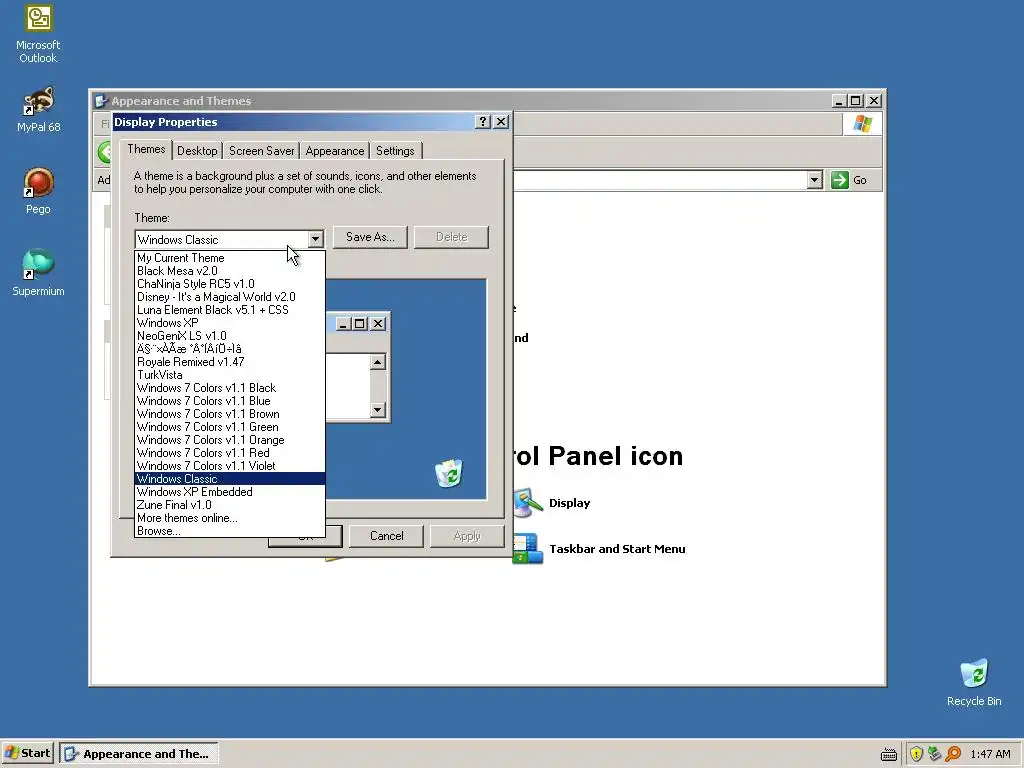Select the Recycle Bin desktop icon

coord(974,682)
